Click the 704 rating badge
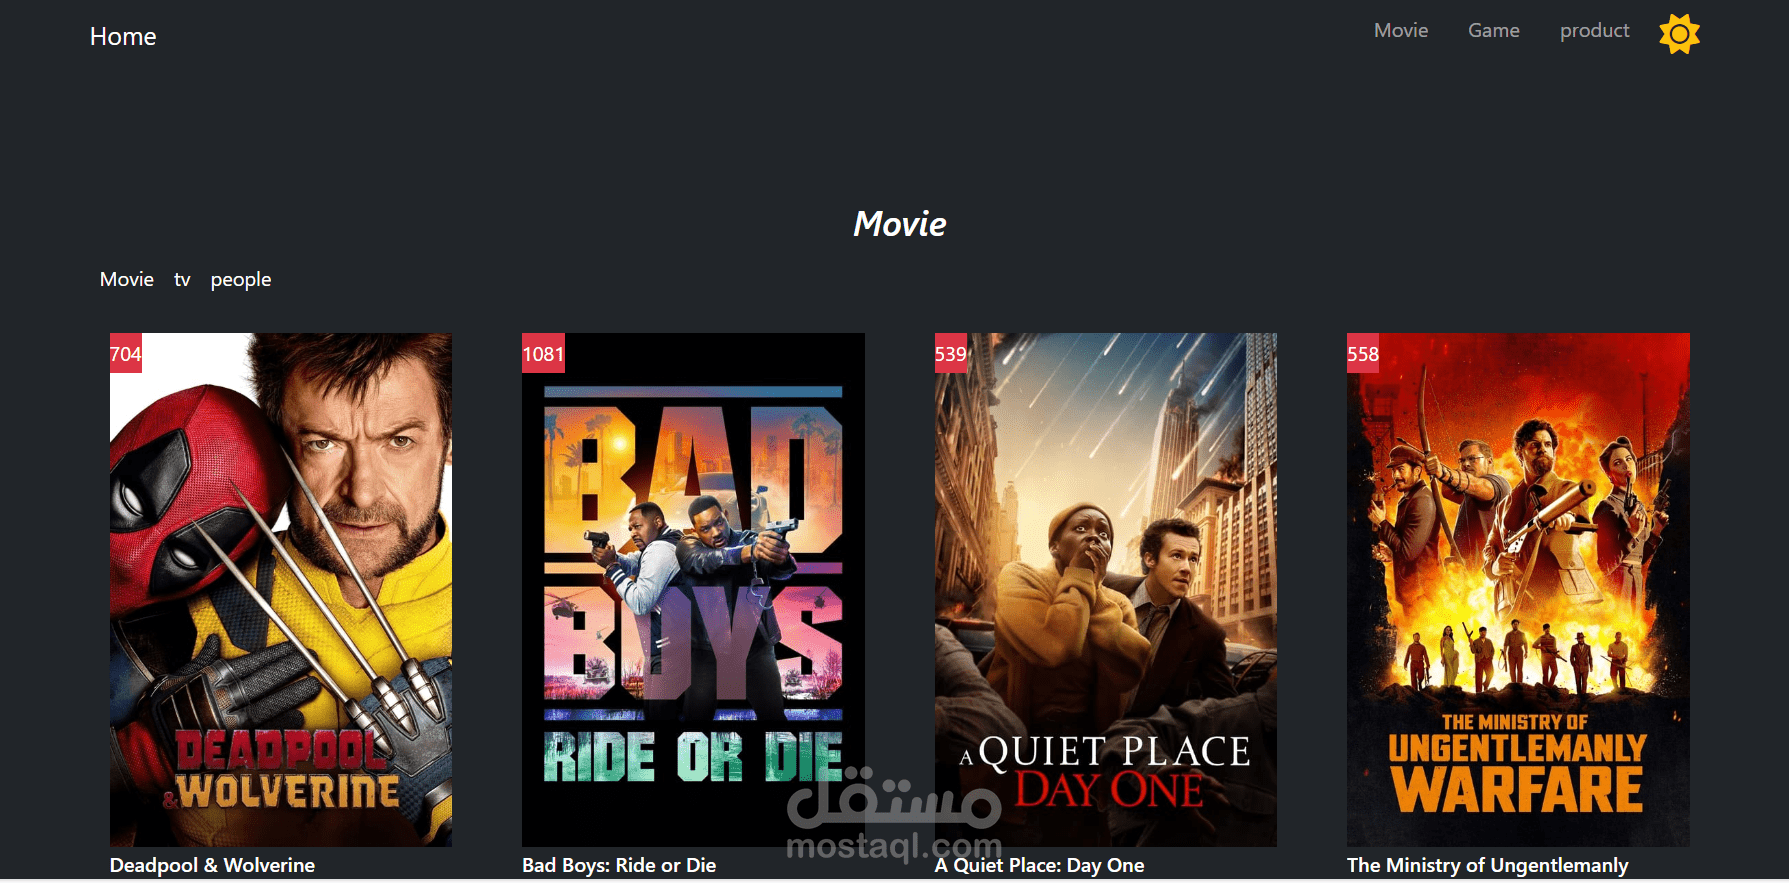1789x883 pixels. pos(126,353)
